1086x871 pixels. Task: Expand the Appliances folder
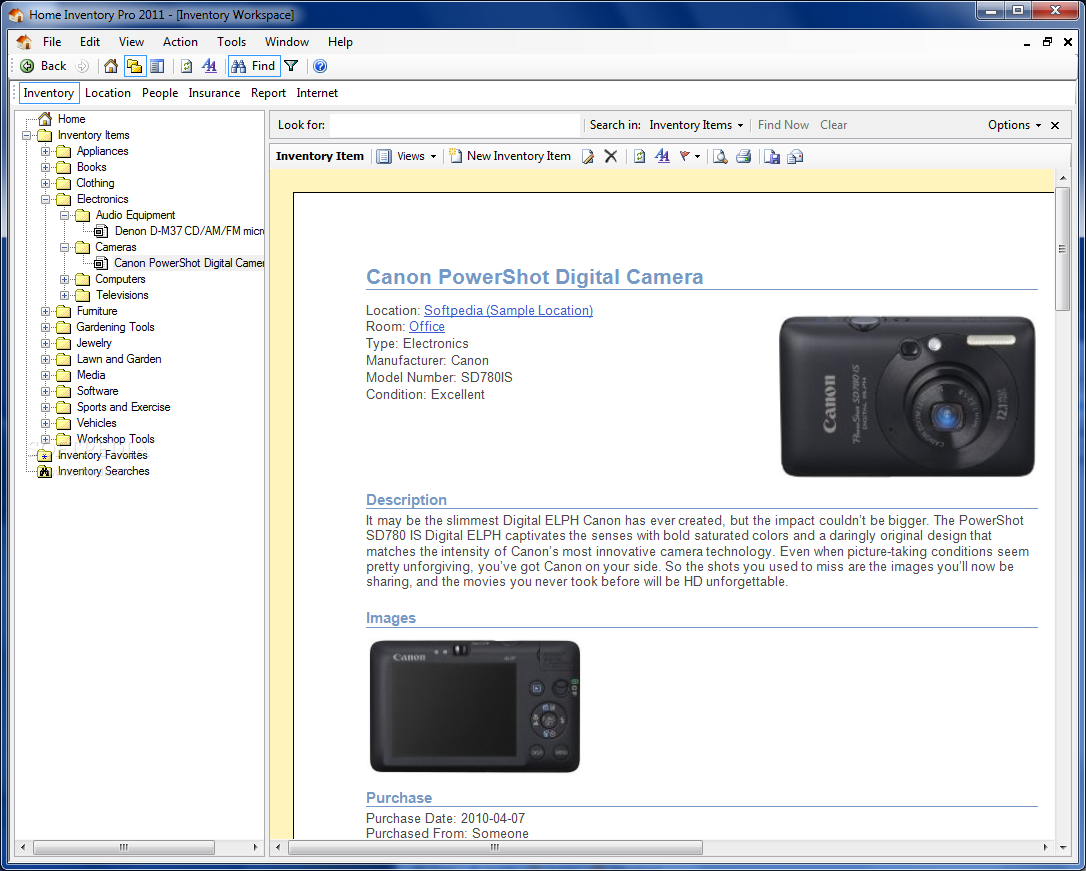point(45,152)
